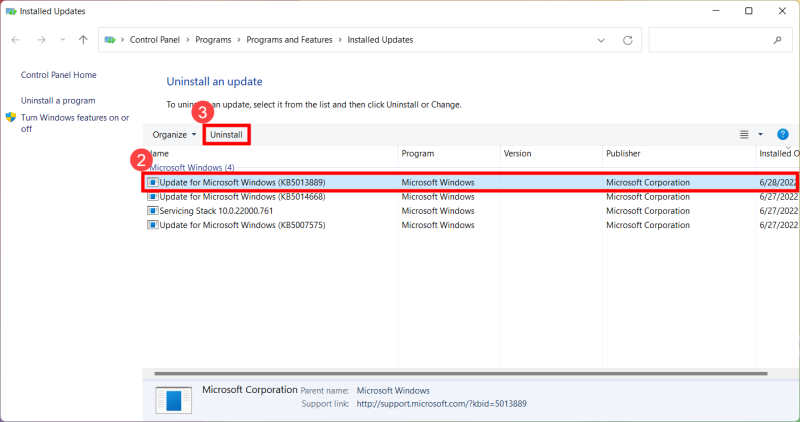Screen dimensions: 800x422
Task: Change view with the view icon
Action: 744,135
